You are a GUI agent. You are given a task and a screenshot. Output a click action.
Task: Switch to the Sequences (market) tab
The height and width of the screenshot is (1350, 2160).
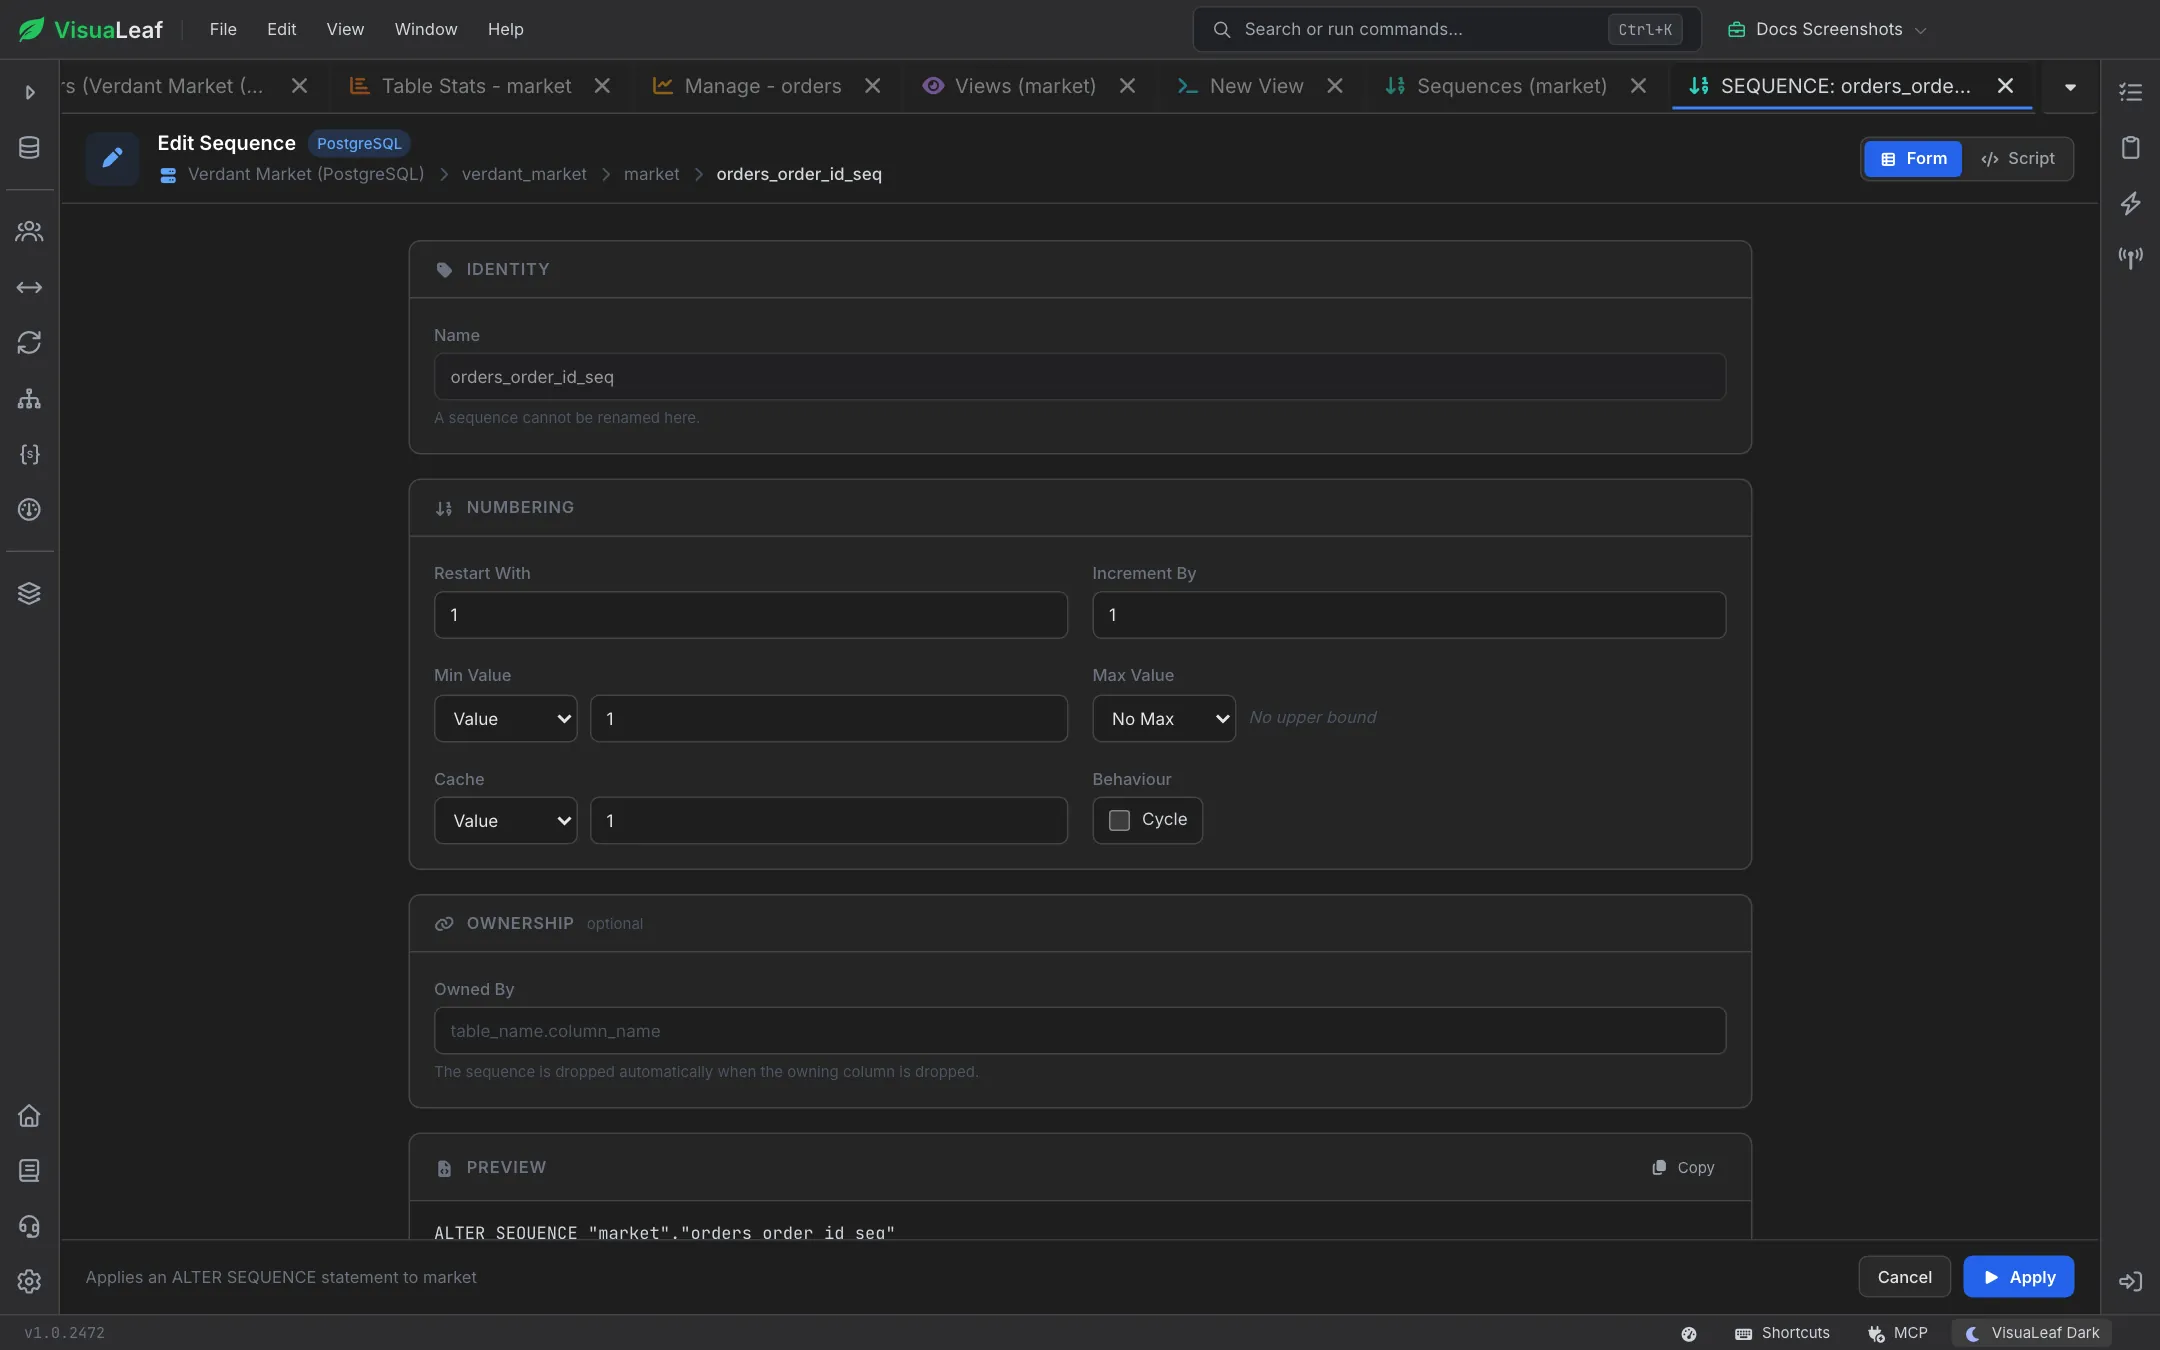1511,86
